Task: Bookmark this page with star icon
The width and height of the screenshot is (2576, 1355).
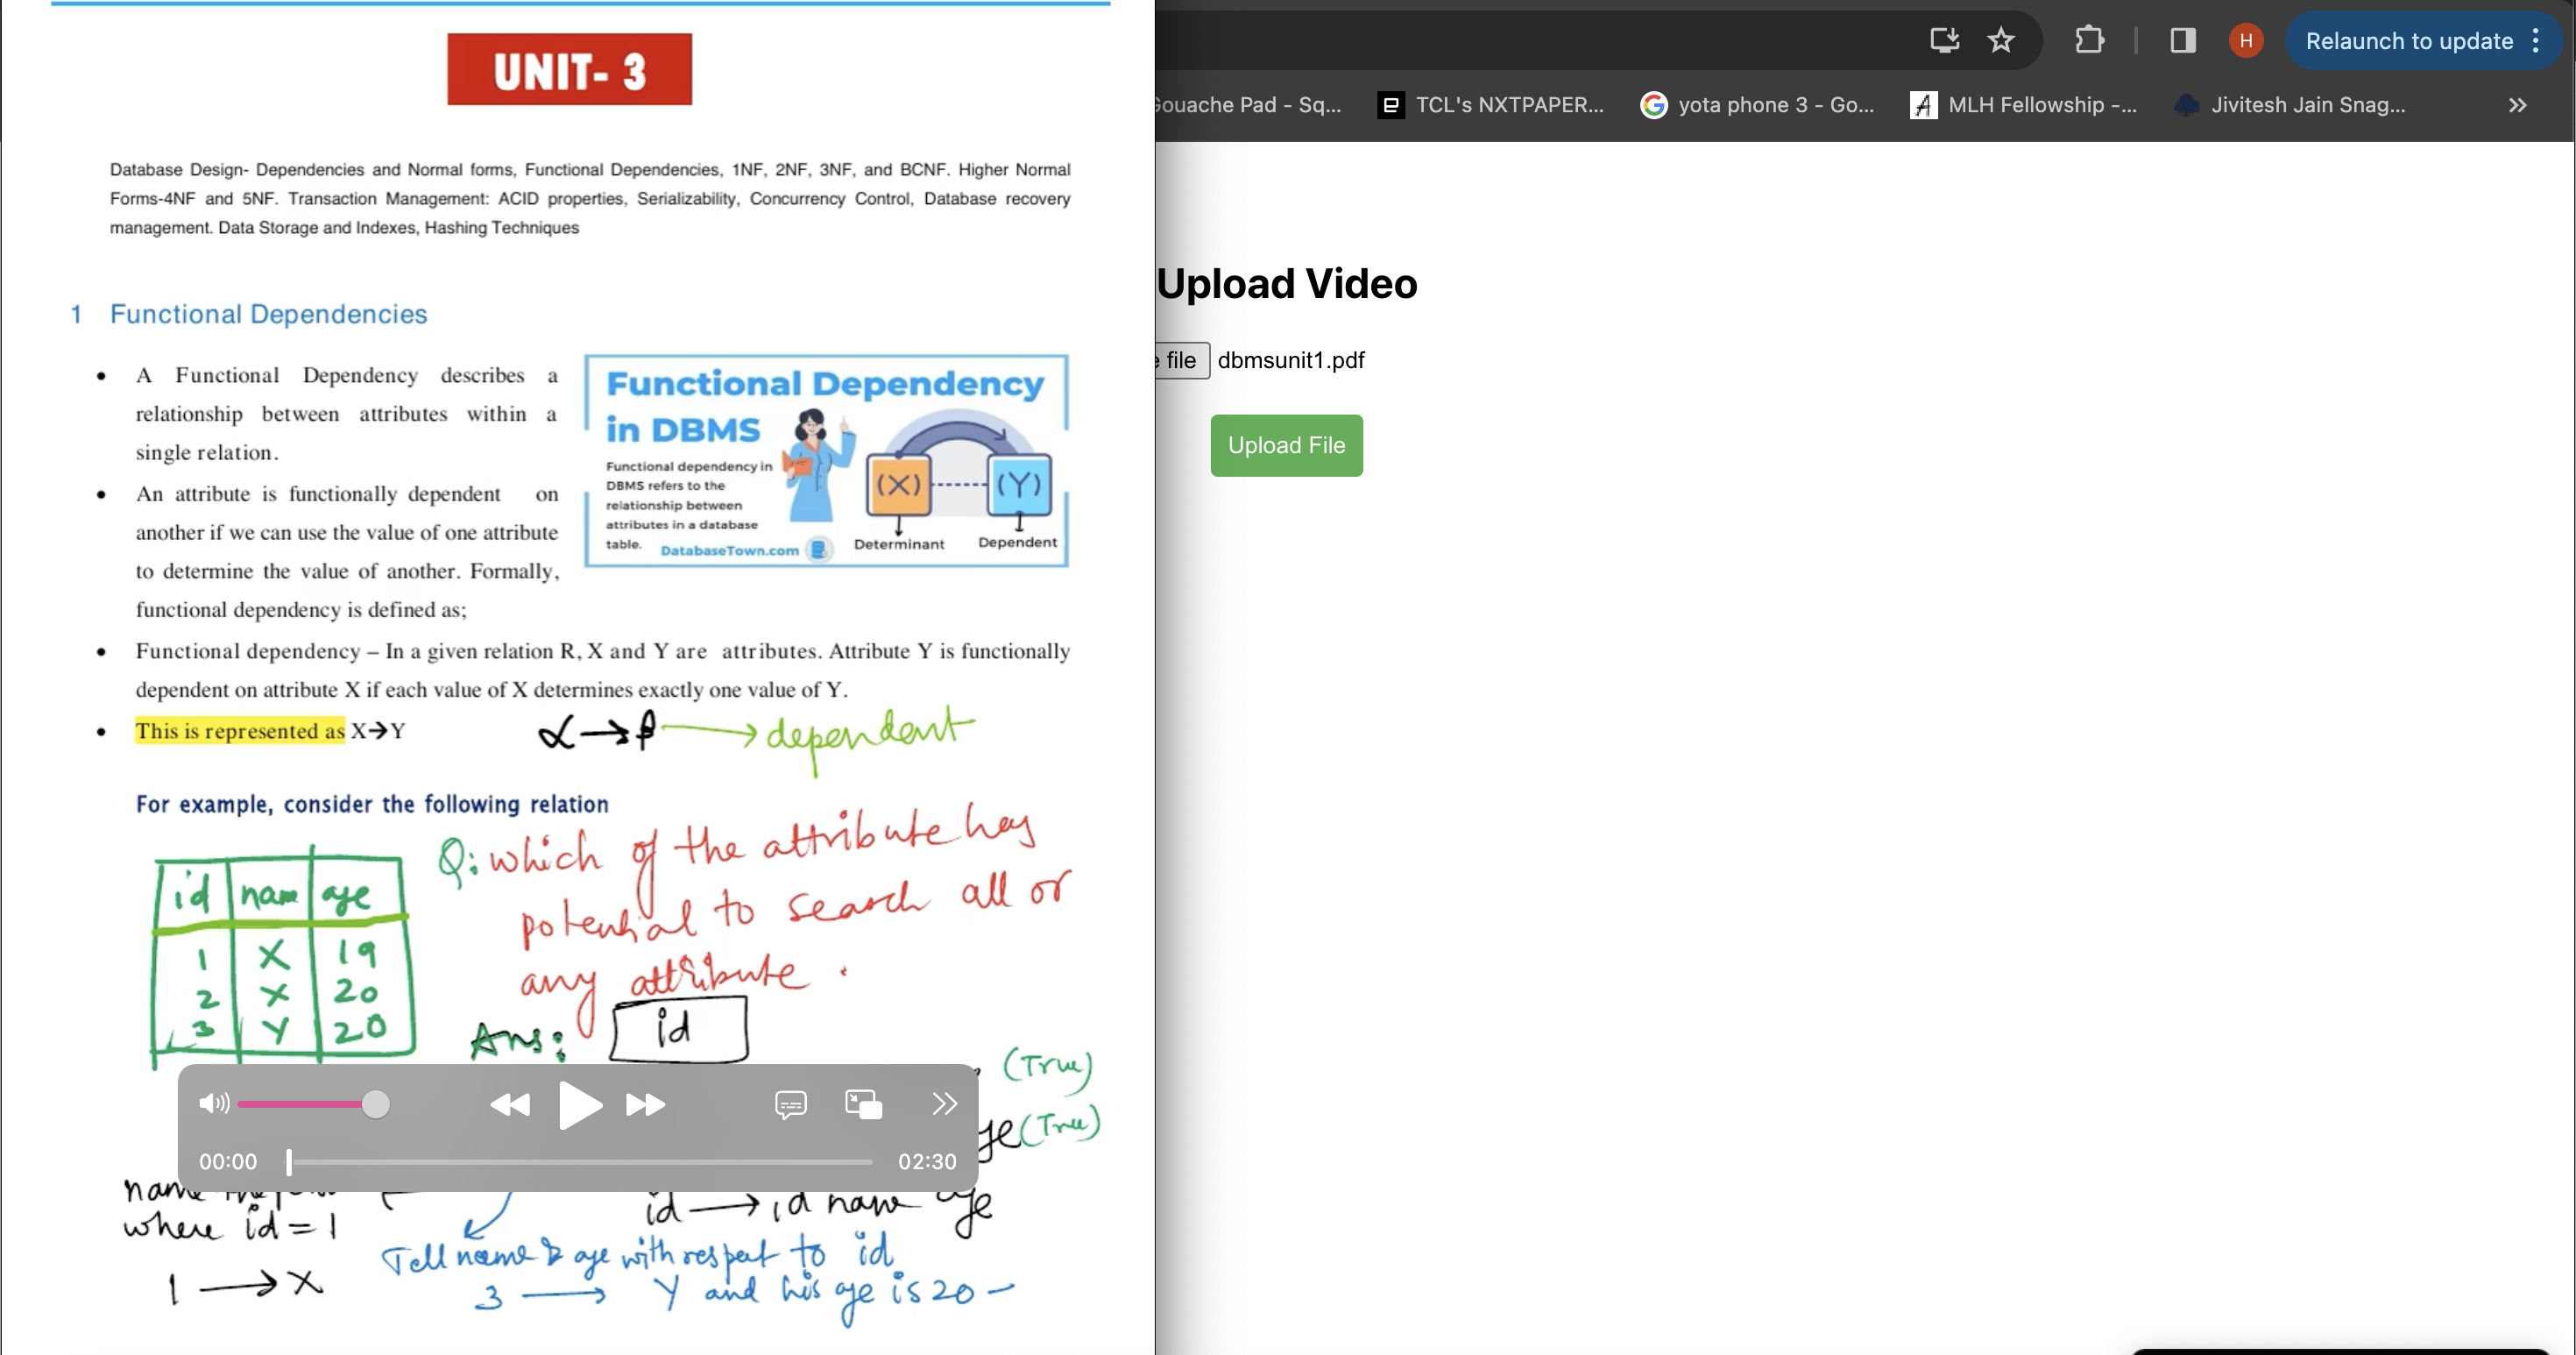Action: click(2001, 40)
